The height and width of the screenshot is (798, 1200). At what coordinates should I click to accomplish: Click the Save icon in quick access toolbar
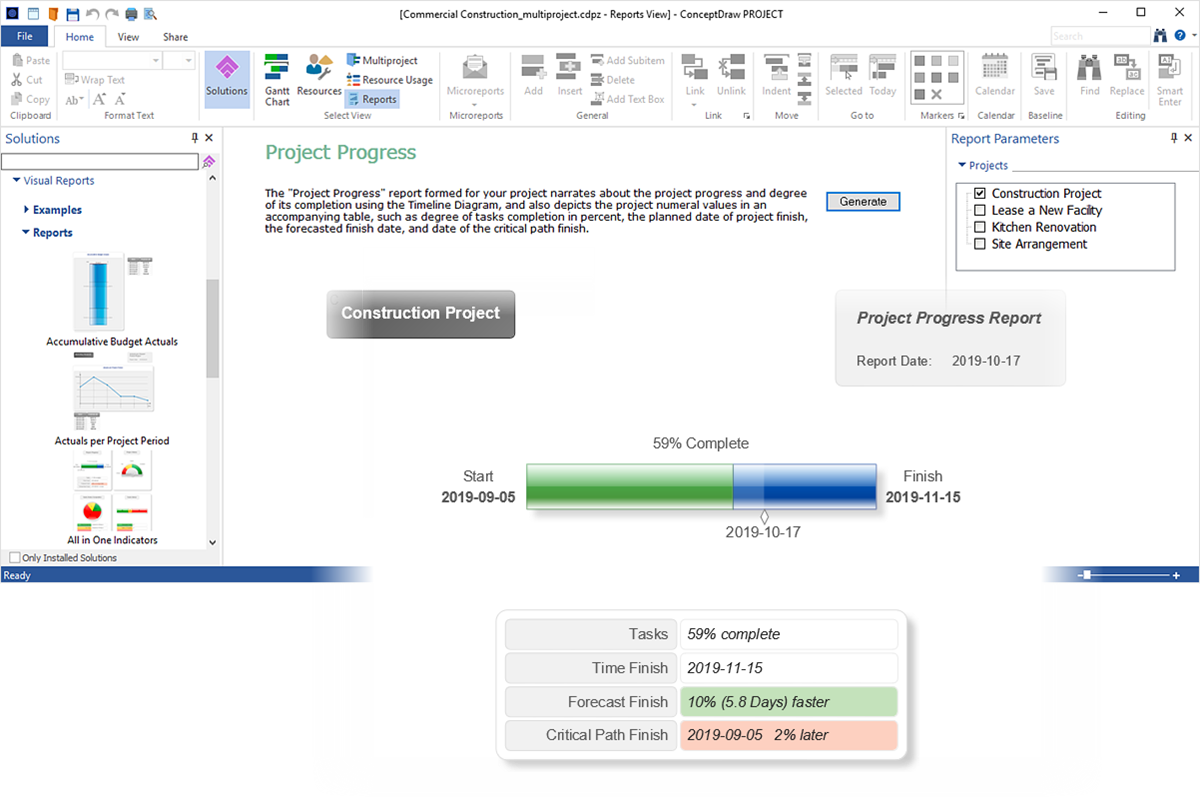click(x=72, y=14)
